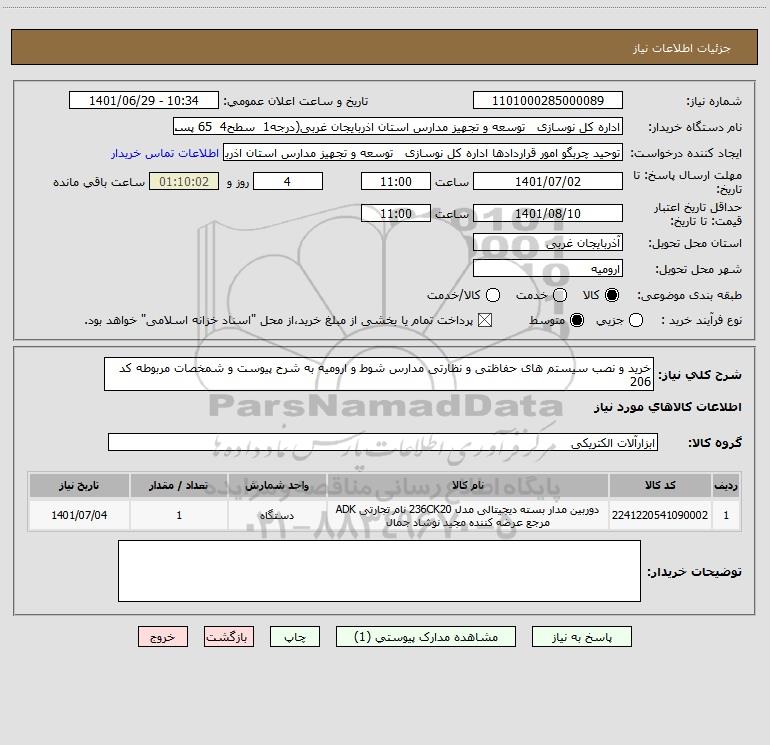This screenshot has width=770, height=745.
Task: Click the بازگشت back button
Action: point(229,637)
